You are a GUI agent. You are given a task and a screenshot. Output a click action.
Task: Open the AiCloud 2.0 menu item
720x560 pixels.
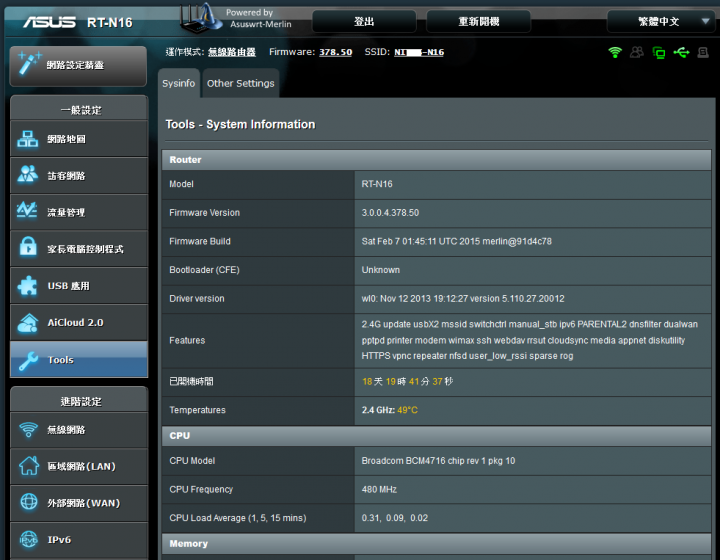coord(79,322)
